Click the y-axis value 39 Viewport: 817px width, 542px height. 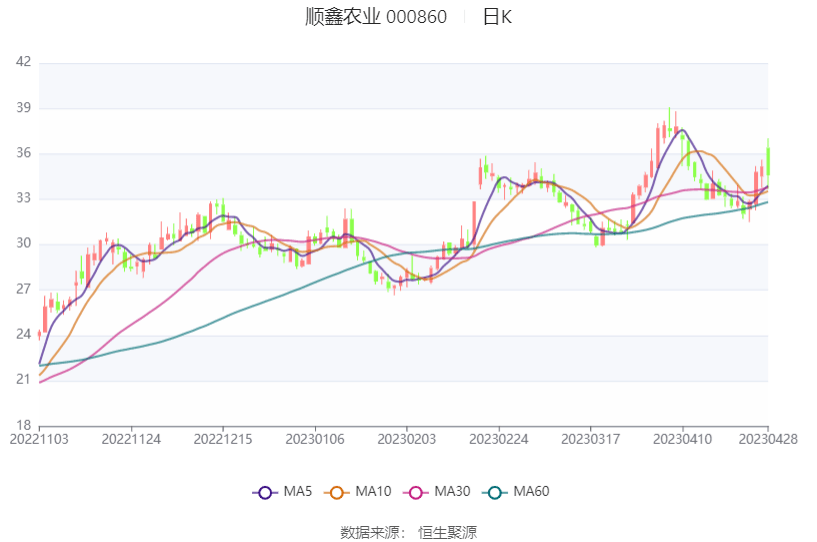23,107
